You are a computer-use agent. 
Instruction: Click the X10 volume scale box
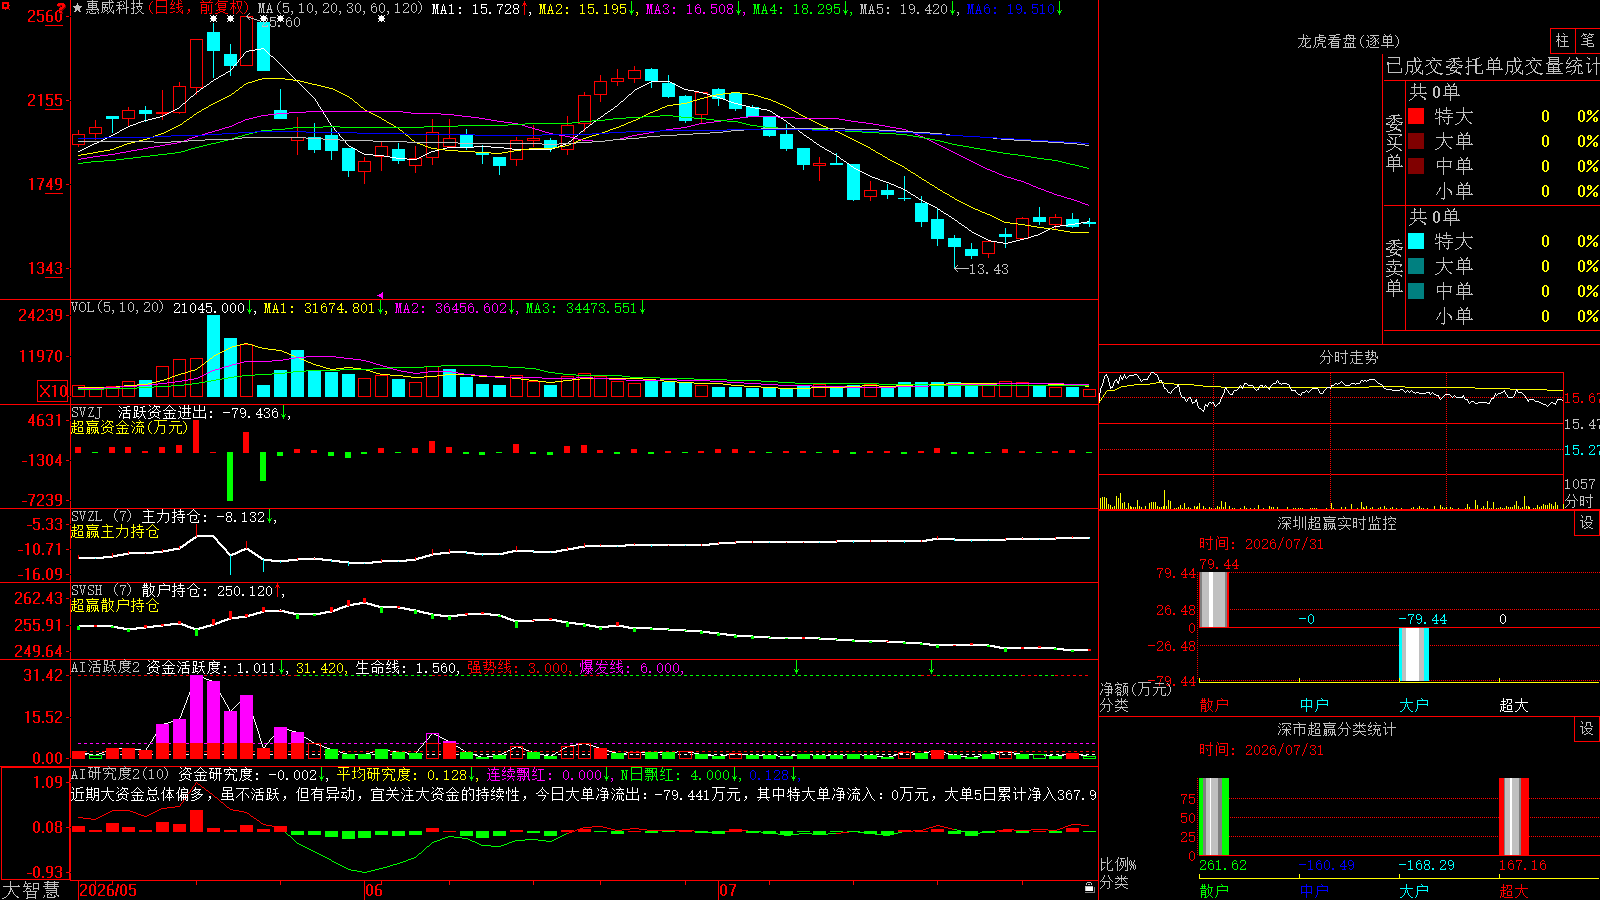point(53,391)
